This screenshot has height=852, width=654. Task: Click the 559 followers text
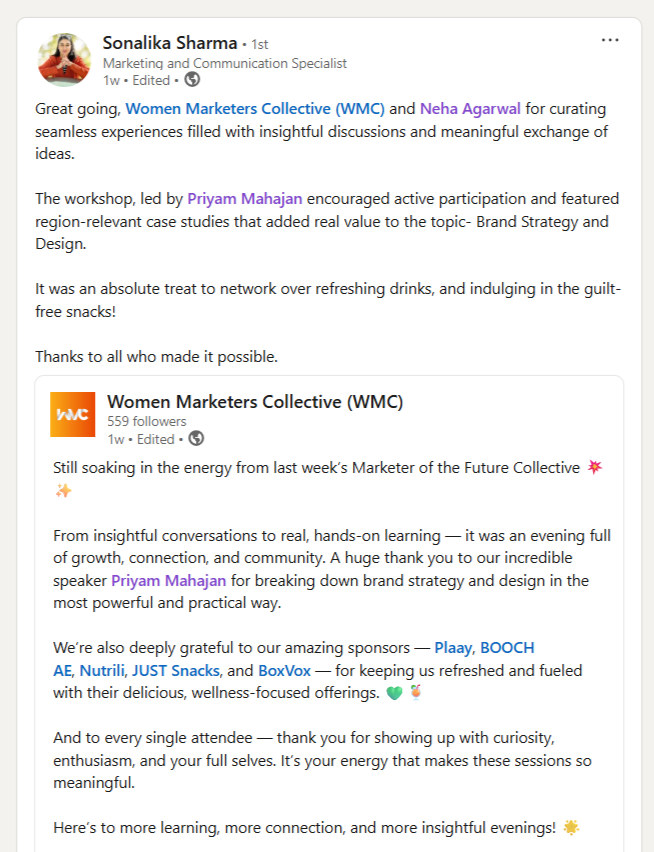(147, 422)
